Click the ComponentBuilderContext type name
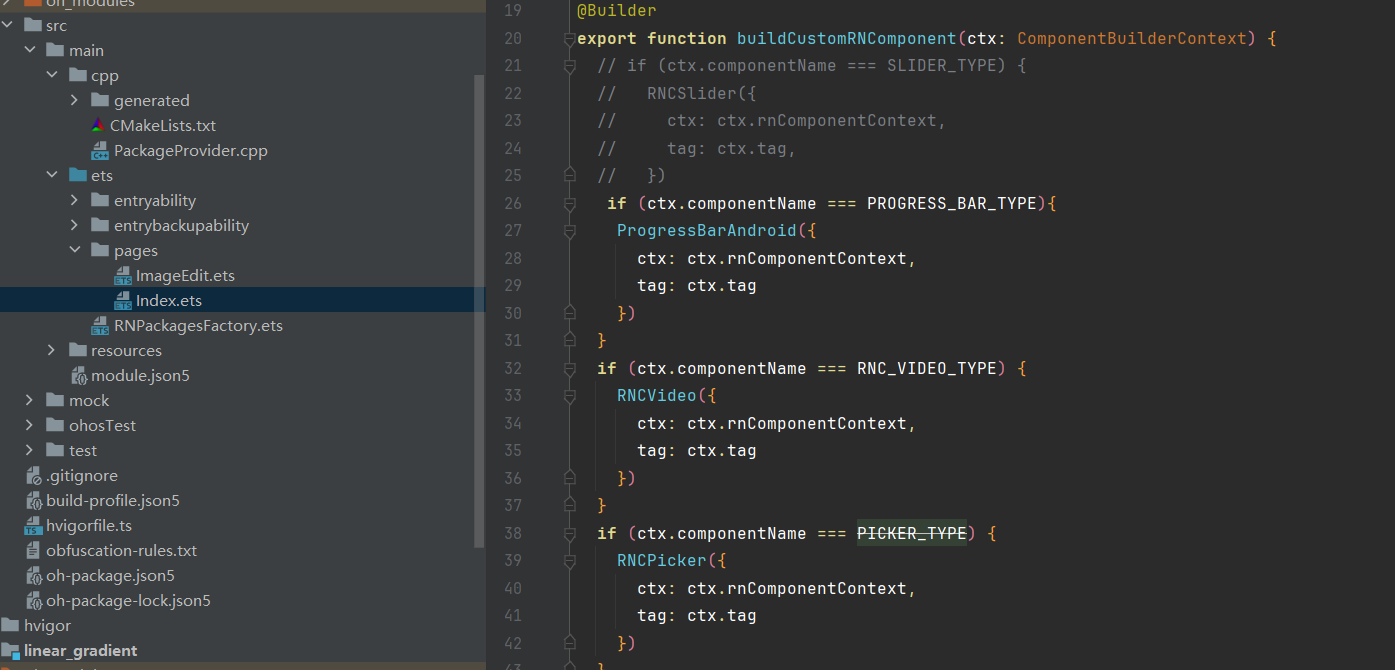The image size is (1395, 670). 1133,39
